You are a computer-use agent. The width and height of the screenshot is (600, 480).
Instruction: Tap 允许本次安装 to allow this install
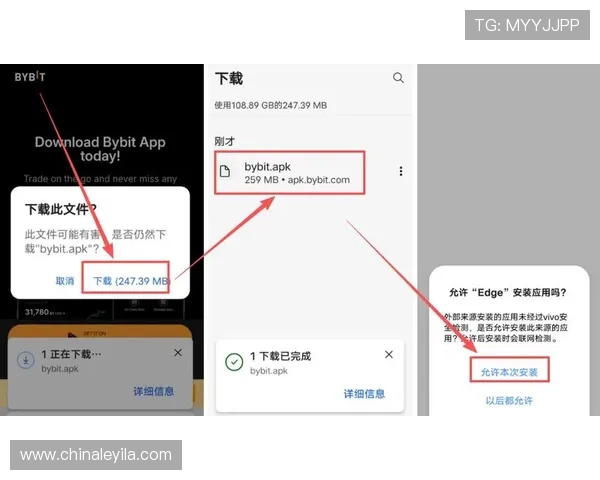tap(509, 372)
